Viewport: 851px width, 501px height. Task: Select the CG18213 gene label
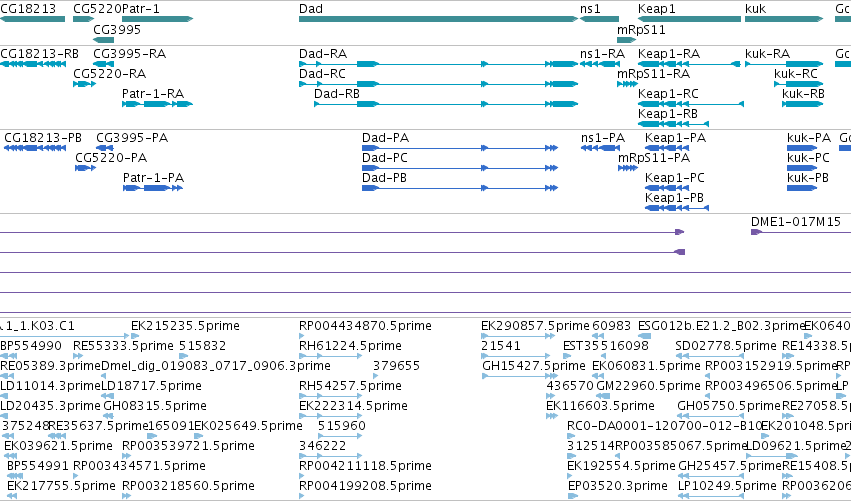coord(28,9)
